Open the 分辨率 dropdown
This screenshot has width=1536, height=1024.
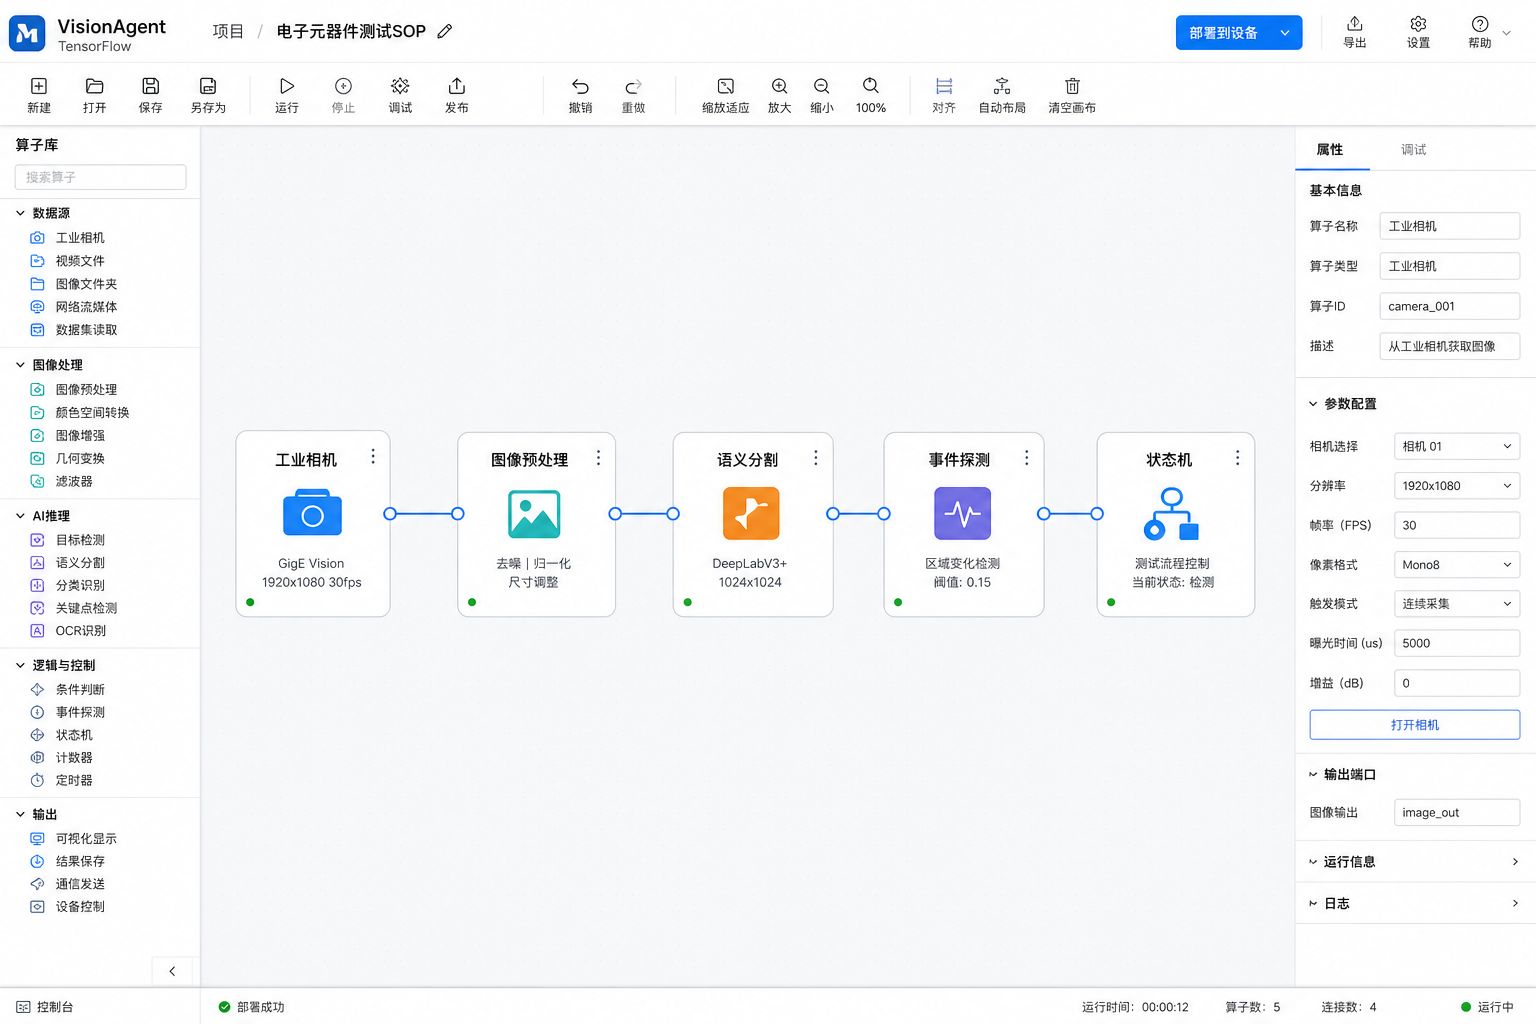tap(1457, 486)
